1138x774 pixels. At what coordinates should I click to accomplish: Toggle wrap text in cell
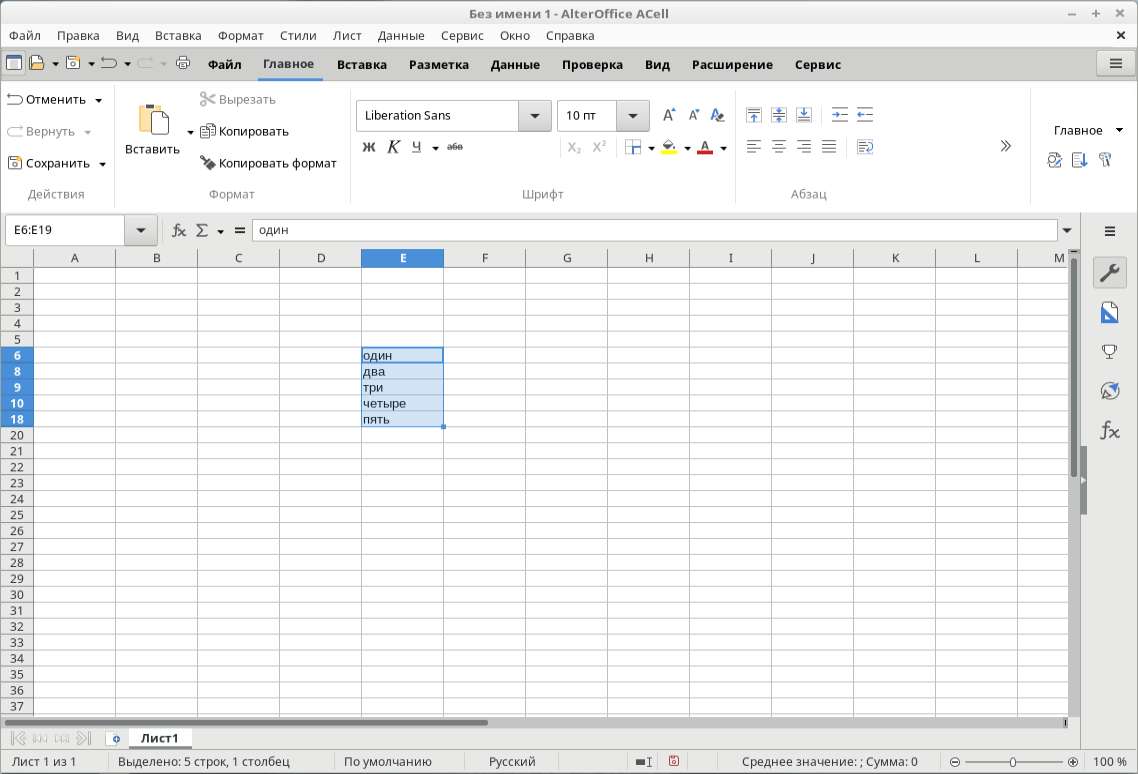tap(865, 147)
